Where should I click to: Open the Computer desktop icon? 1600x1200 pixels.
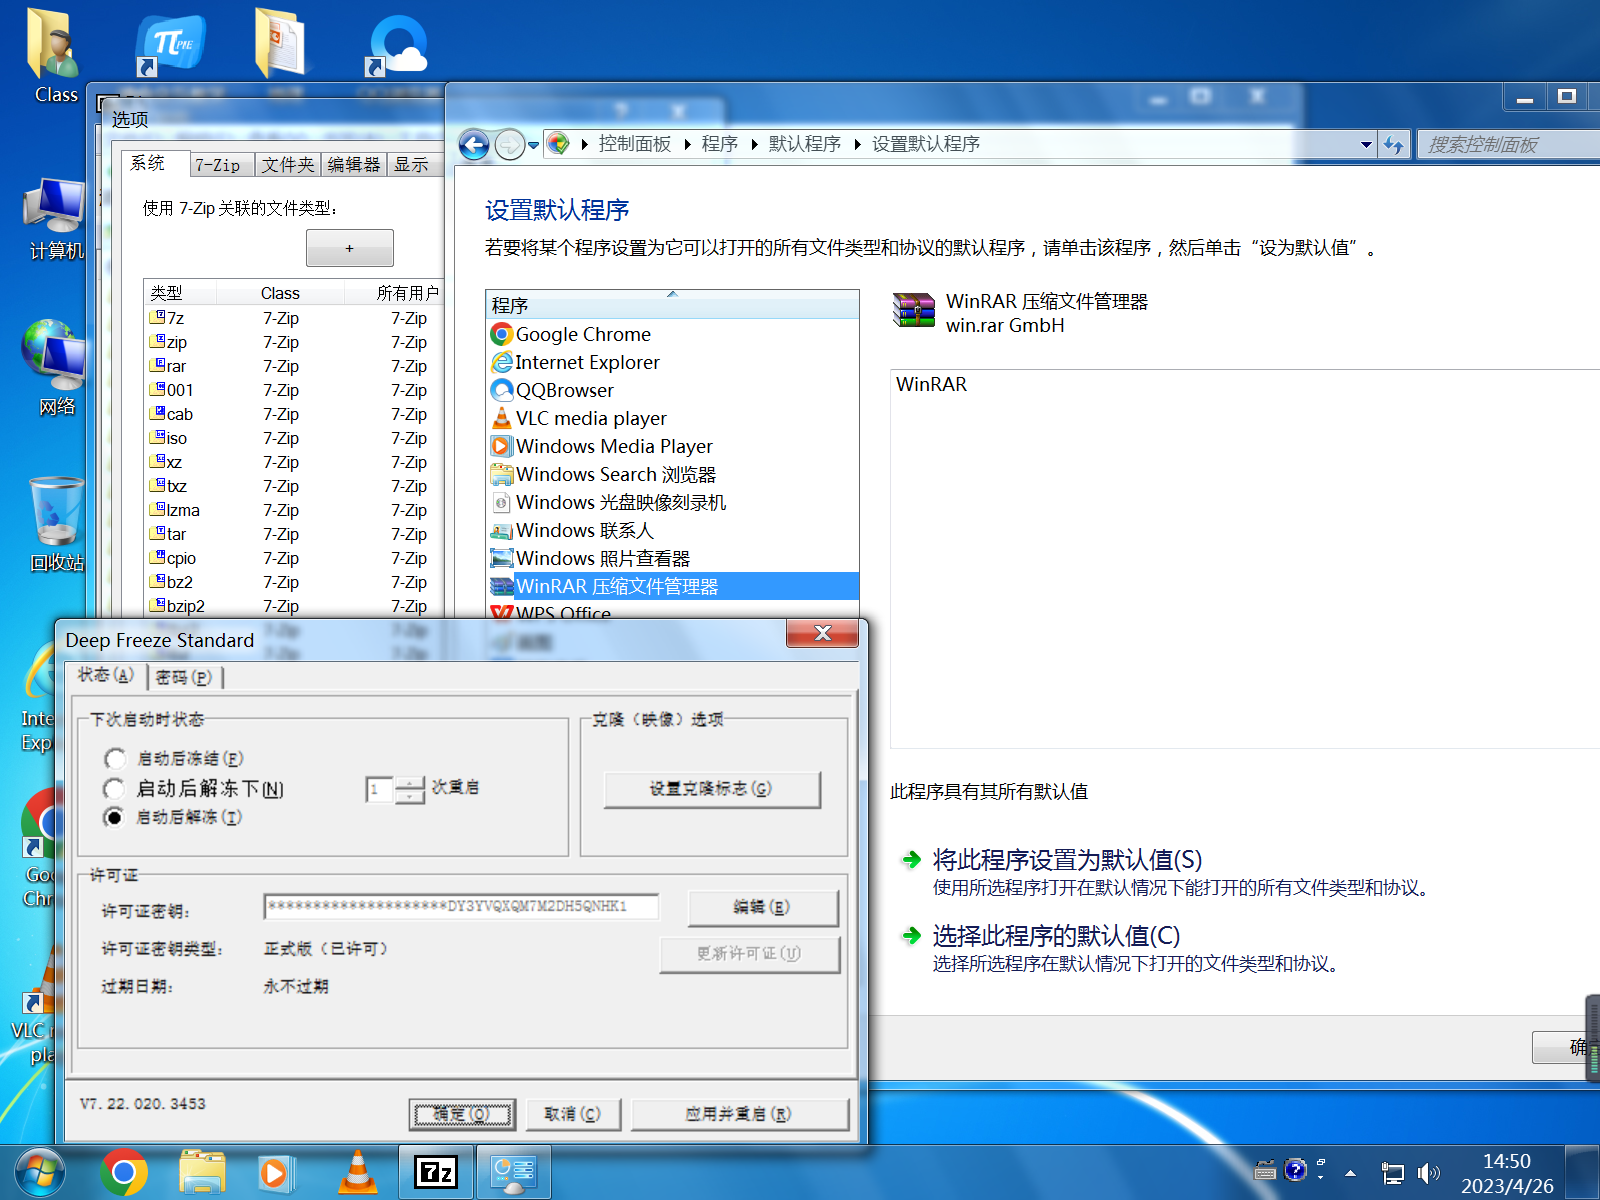(55, 218)
